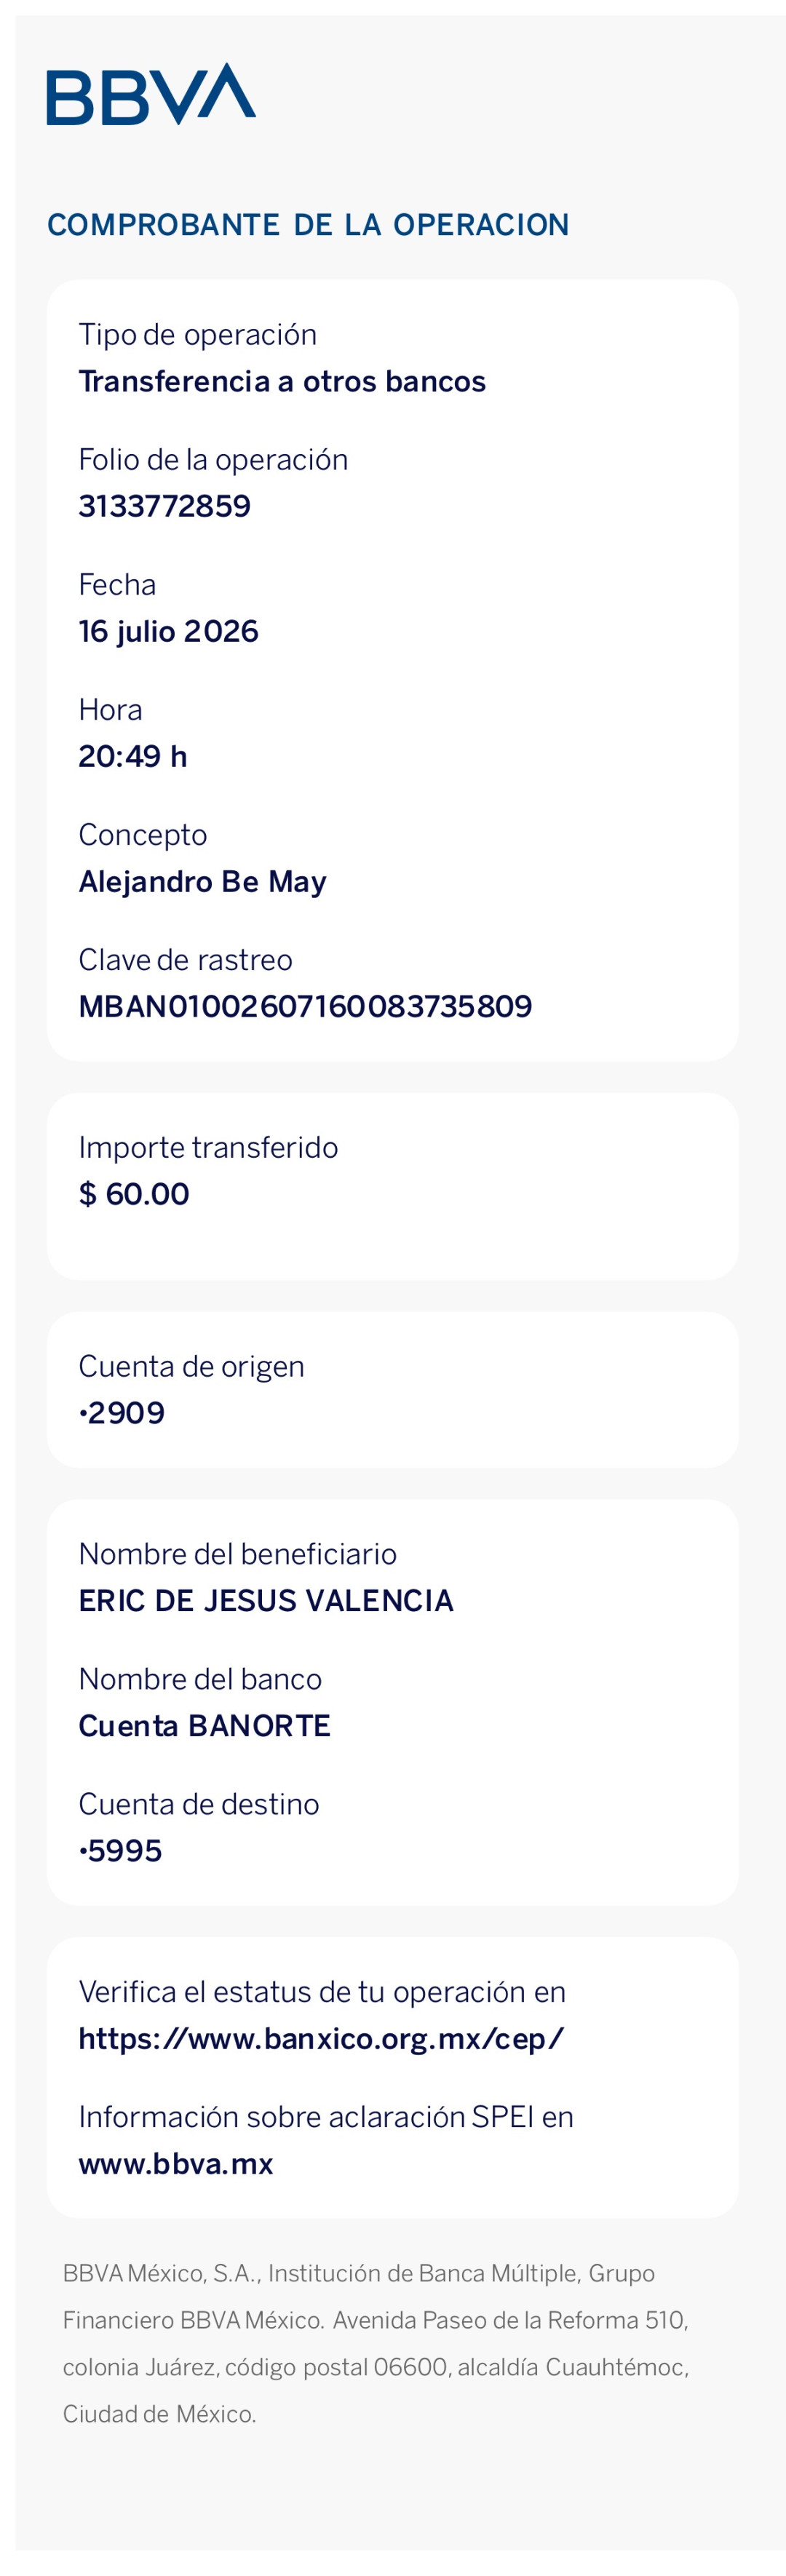Click the time 20:49 h
This screenshot has width=786, height=2576.
coord(133,756)
